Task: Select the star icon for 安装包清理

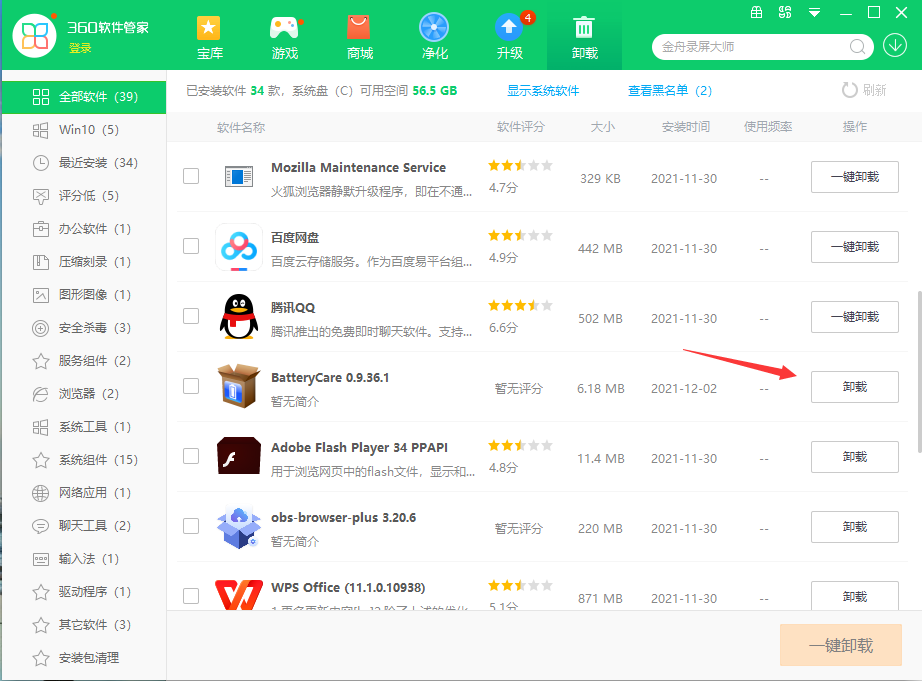Action: coord(41,657)
